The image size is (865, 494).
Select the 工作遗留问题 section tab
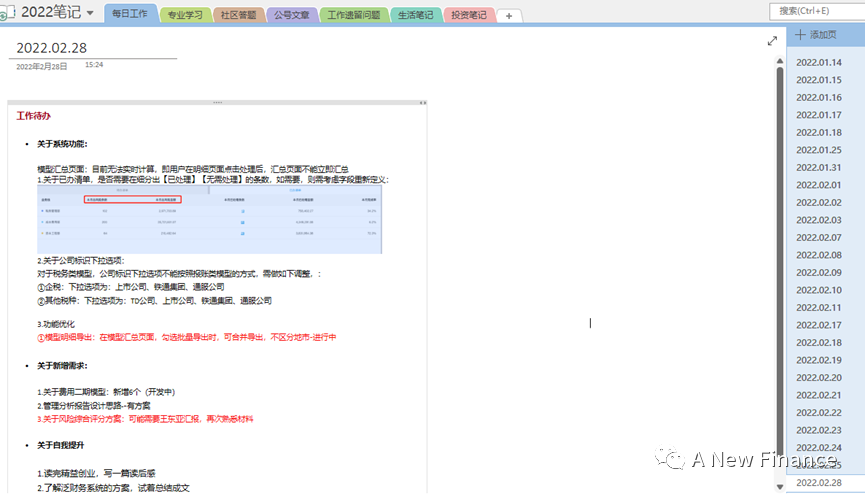(354, 15)
